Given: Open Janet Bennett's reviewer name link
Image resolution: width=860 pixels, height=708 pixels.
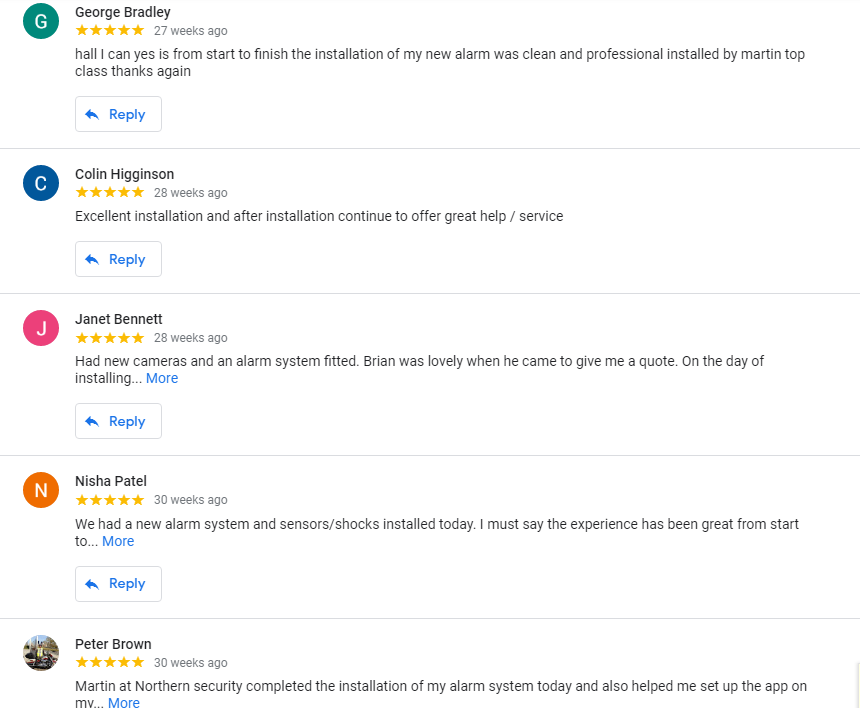Looking at the screenshot, I should (118, 319).
